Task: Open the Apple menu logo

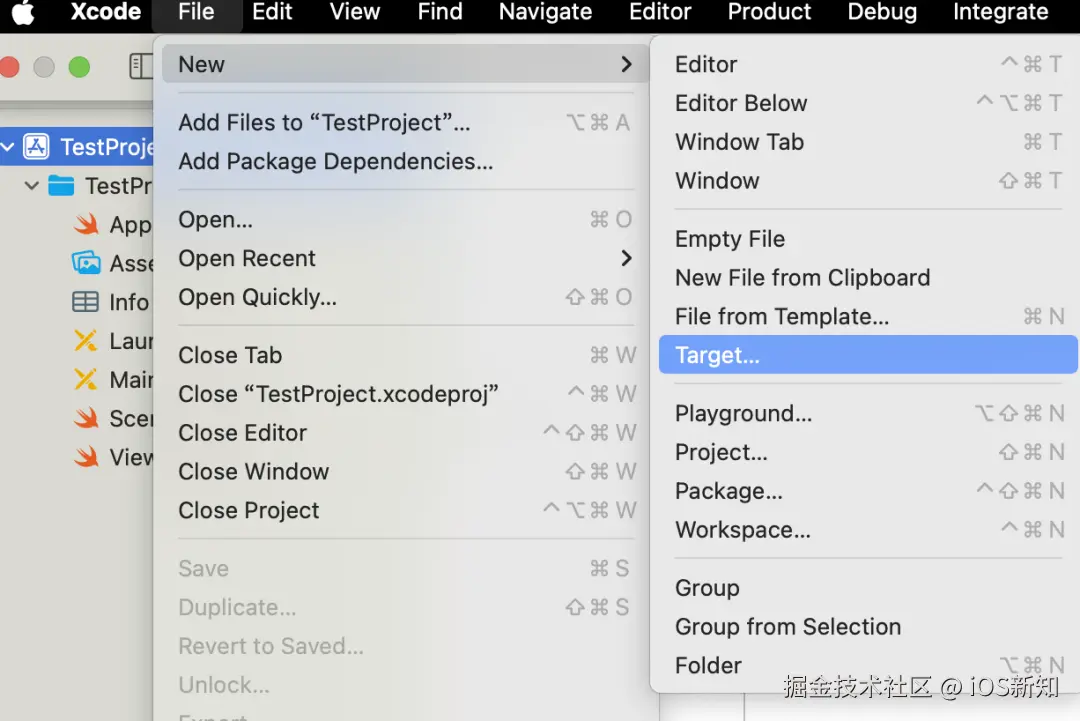Action: 22,13
